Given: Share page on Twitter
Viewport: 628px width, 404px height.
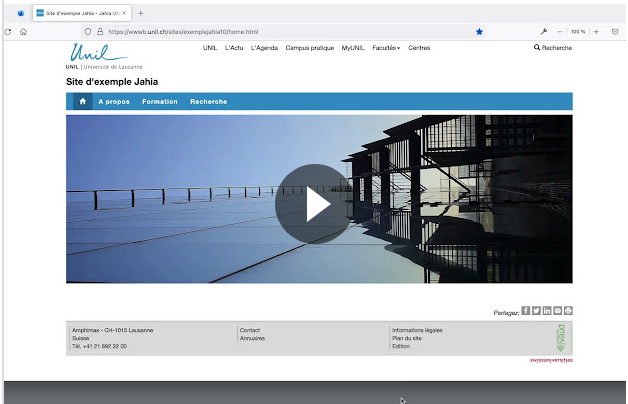Looking at the screenshot, I should pyautogui.click(x=536, y=311).
